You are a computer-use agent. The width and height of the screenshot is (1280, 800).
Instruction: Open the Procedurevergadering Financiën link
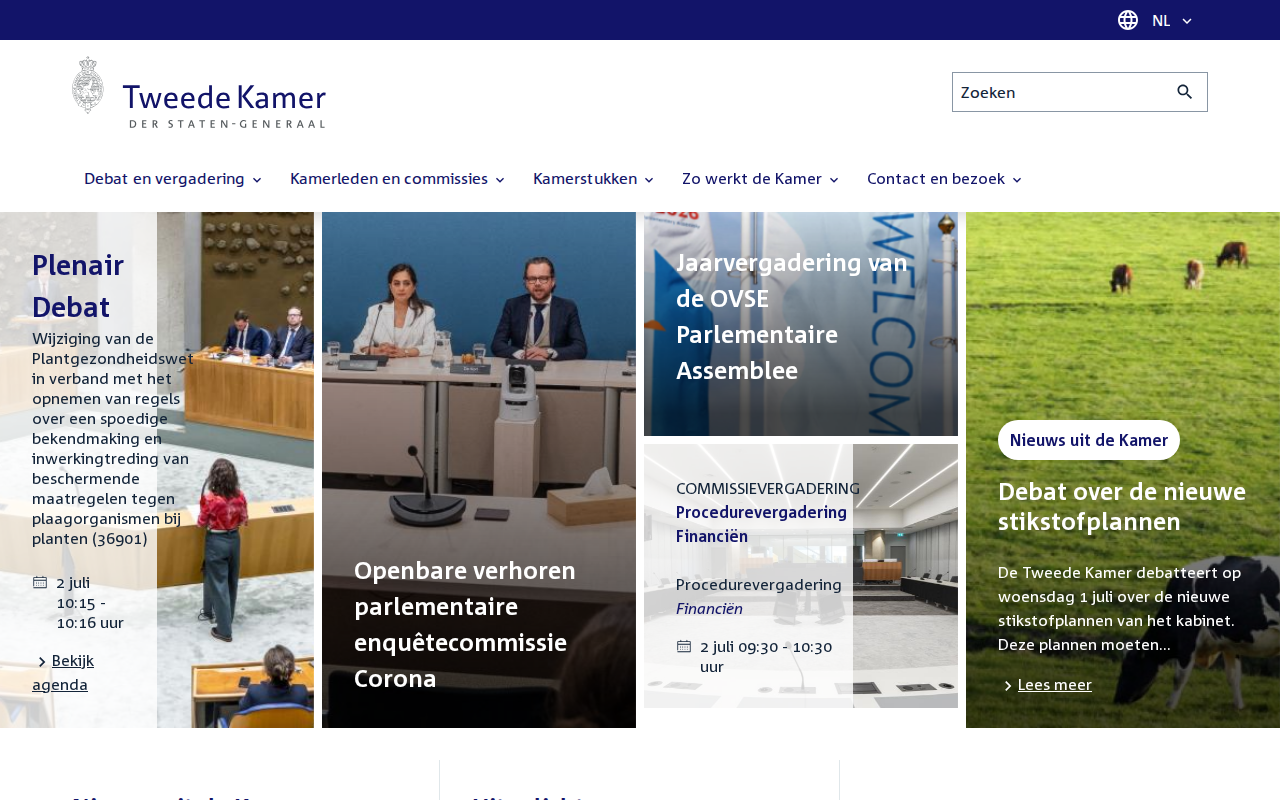pyautogui.click(x=761, y=524)
